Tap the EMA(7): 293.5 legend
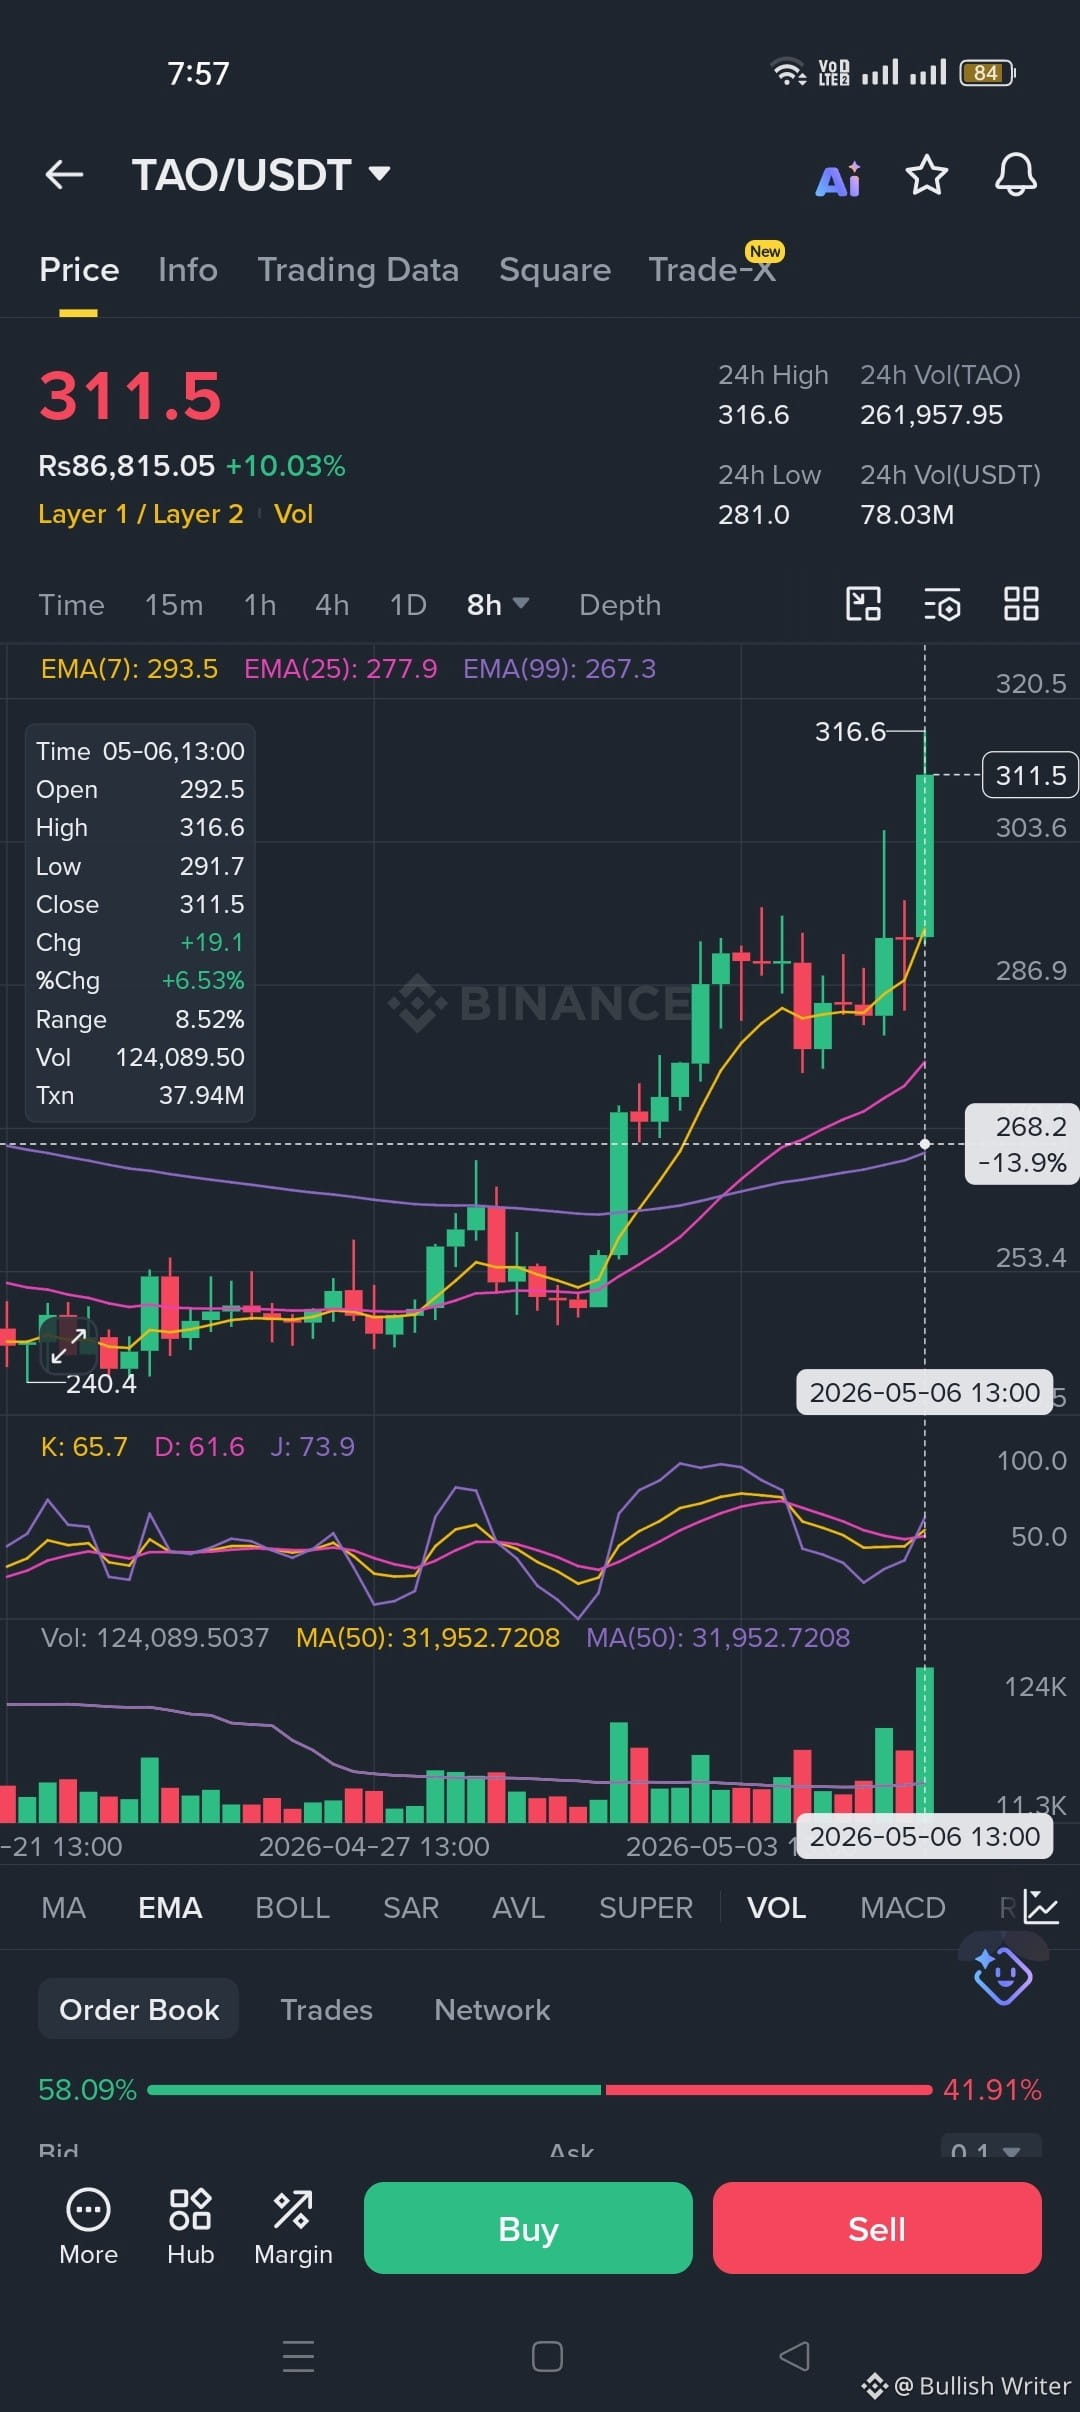1080x2412 pixels. click(129, 668)
